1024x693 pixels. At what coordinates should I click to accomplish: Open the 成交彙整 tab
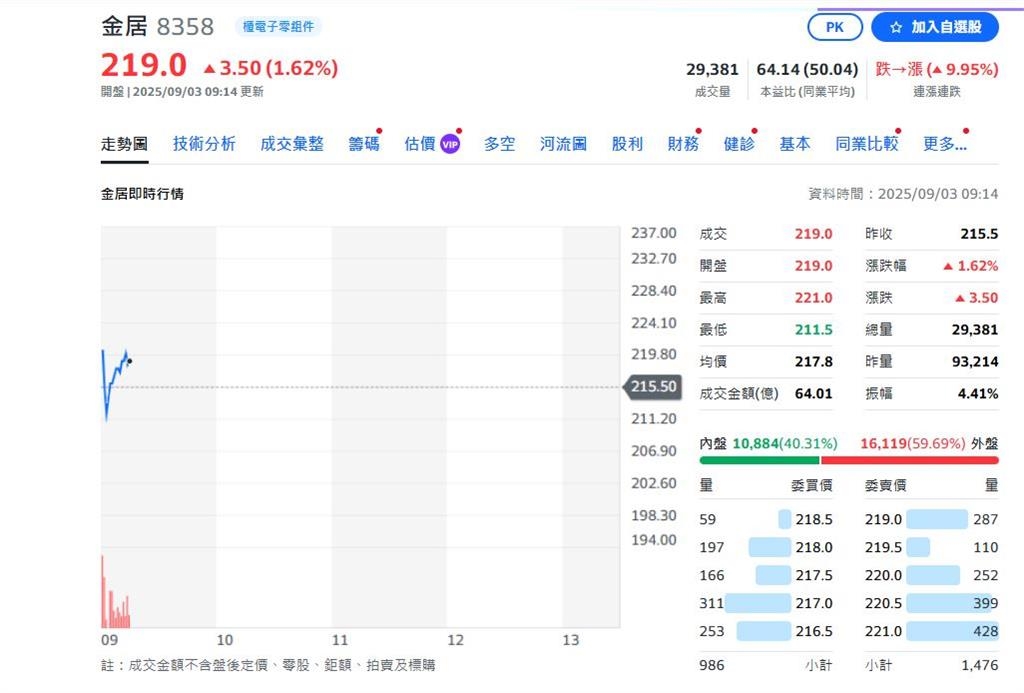[x=292, y=144]
